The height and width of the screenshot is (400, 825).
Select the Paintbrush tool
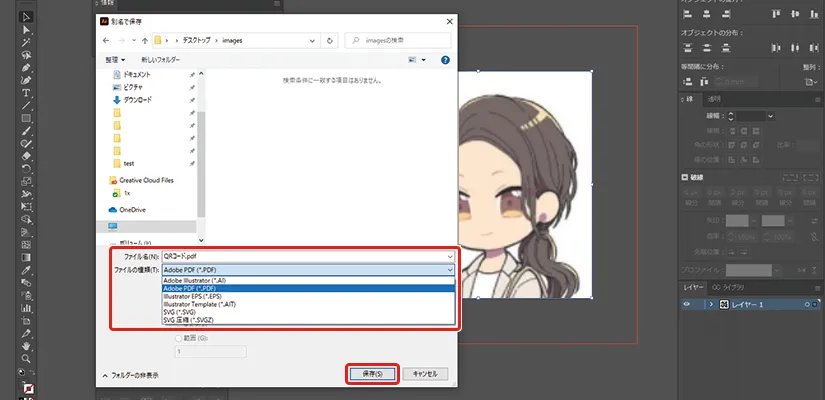click(x=26, y=131)
